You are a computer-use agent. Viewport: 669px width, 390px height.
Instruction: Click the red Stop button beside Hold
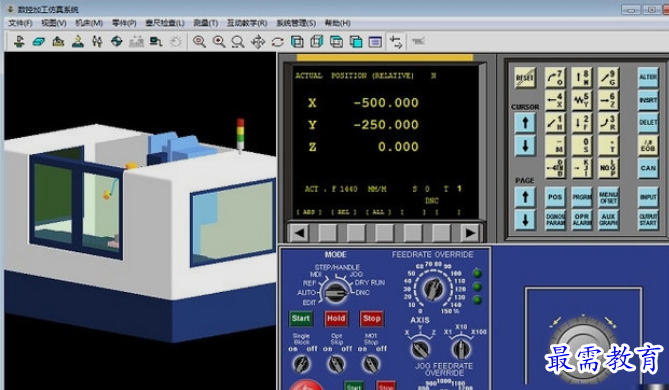372,318
